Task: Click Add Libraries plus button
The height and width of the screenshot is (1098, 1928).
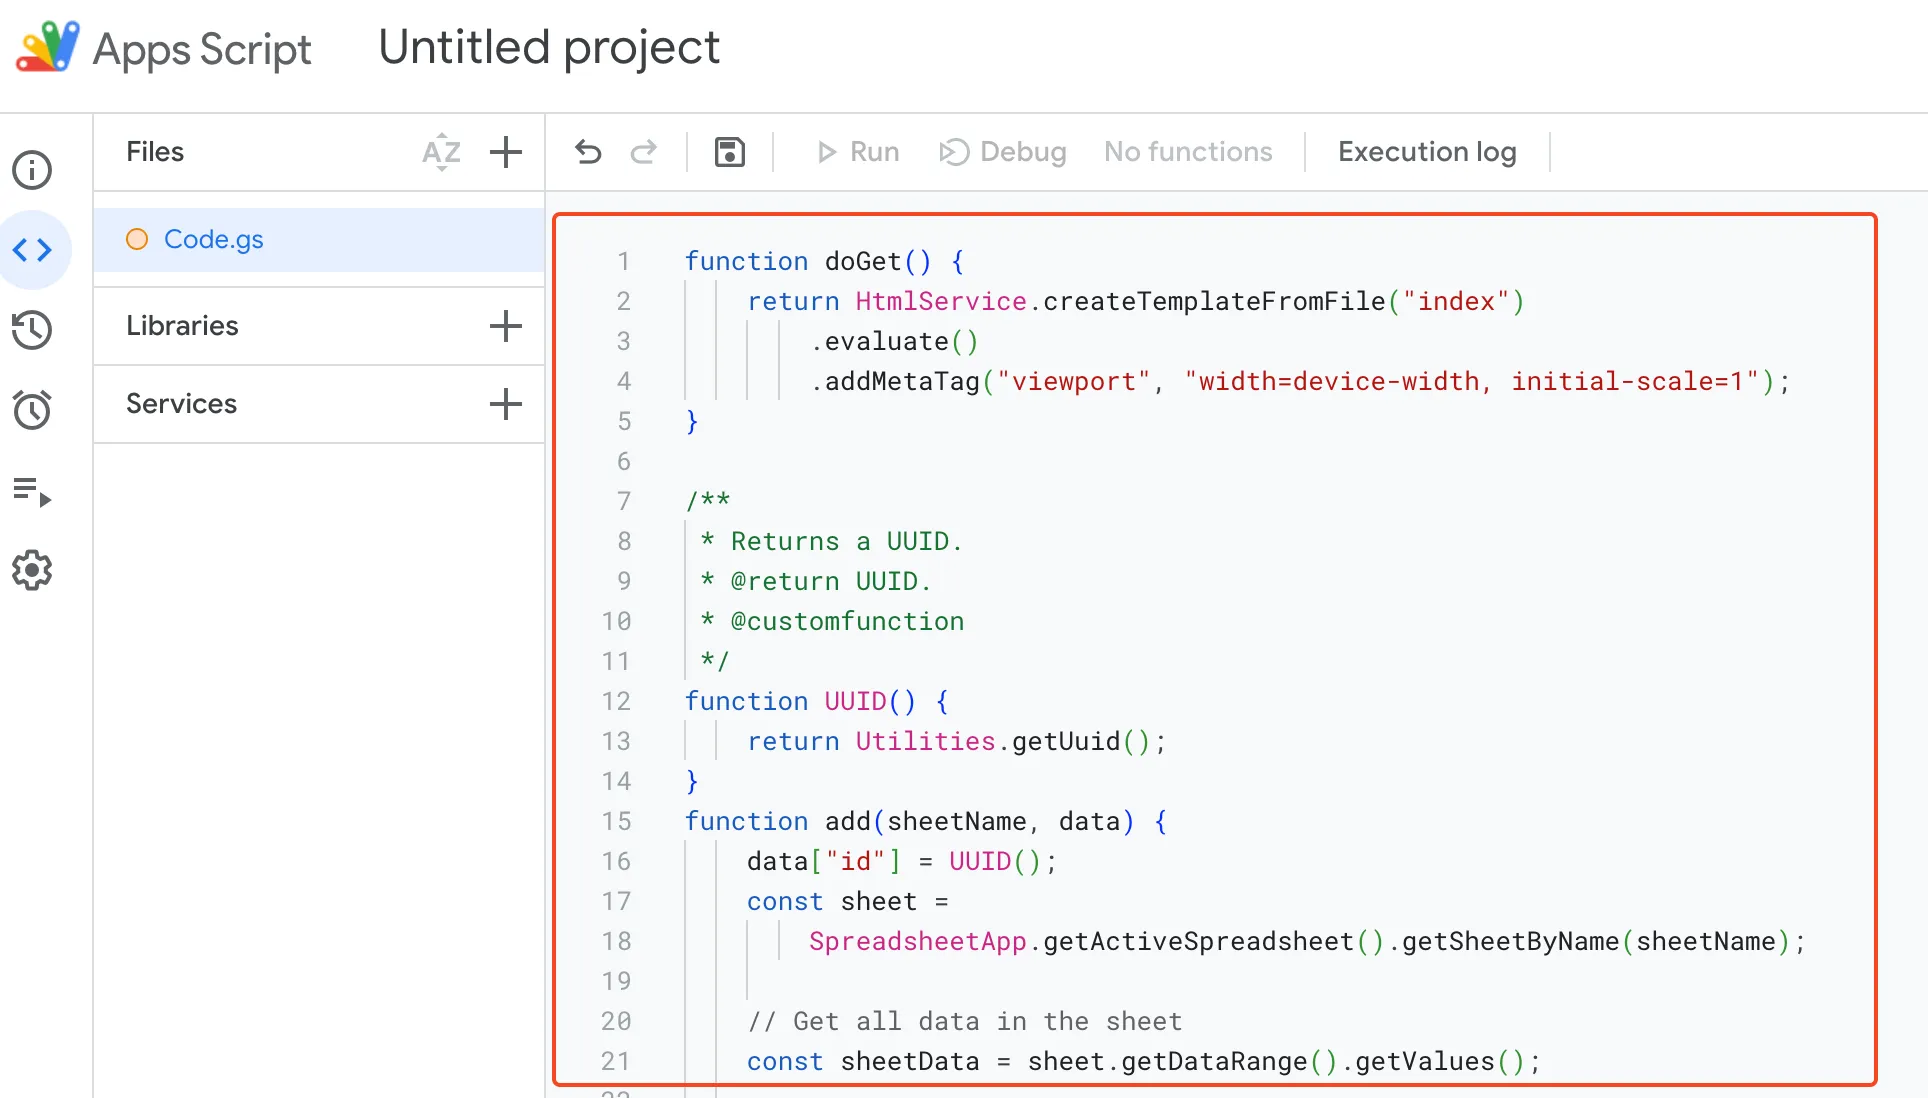Action: 506,326
